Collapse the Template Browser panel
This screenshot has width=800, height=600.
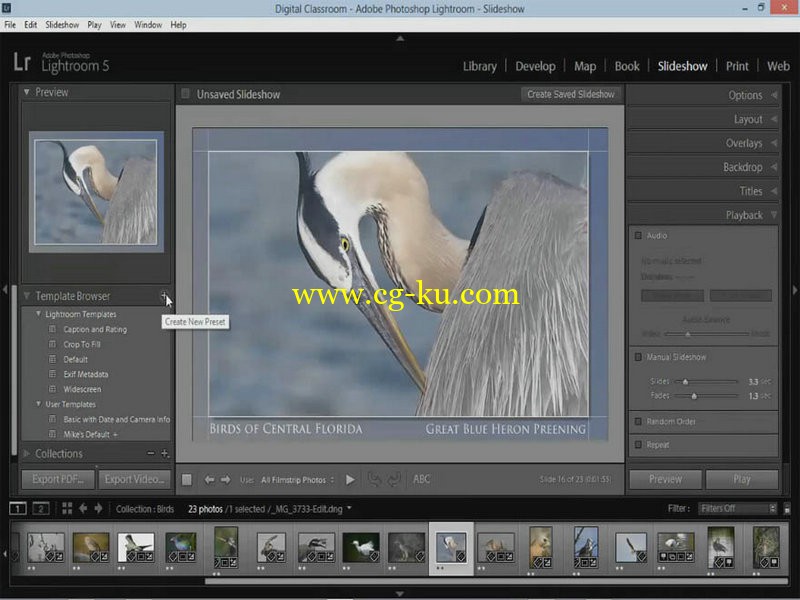[27, 296]
